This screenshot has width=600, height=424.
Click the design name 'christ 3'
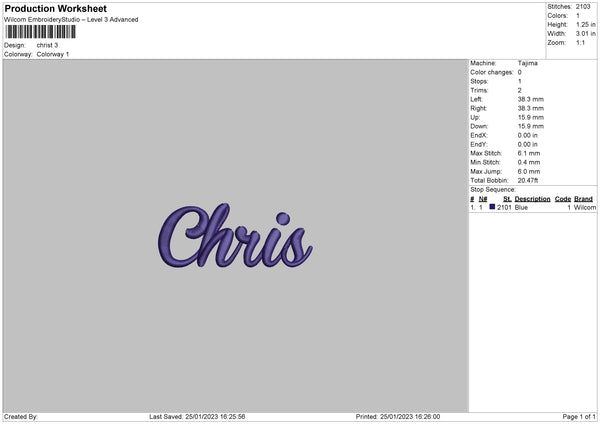[47, 45]
